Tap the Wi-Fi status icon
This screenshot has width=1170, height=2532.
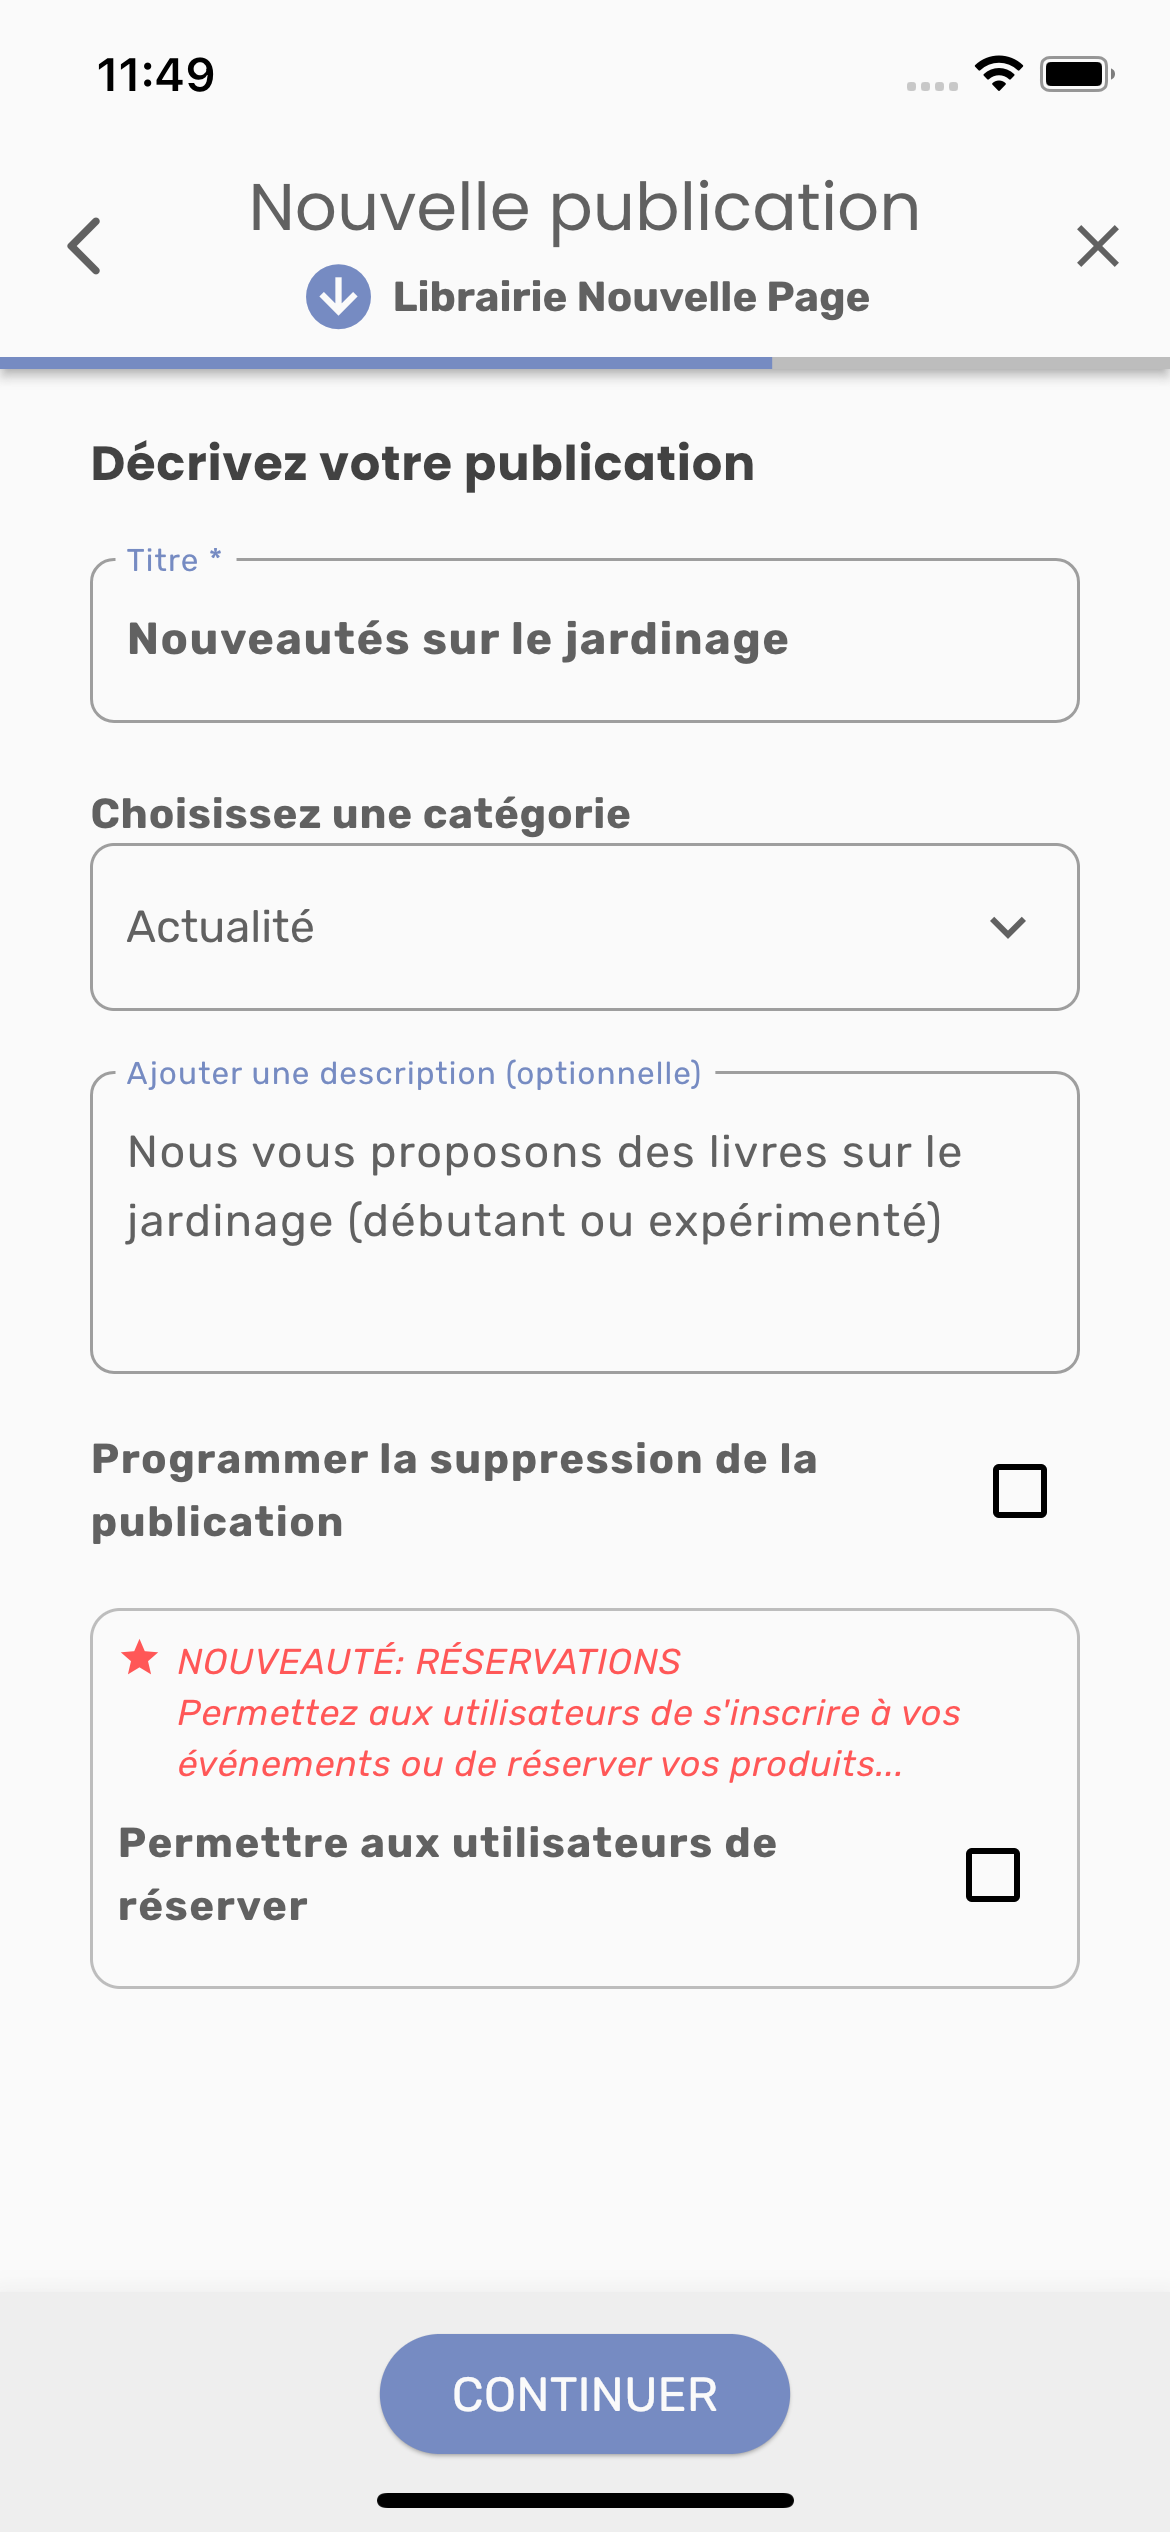pos(998,74)
